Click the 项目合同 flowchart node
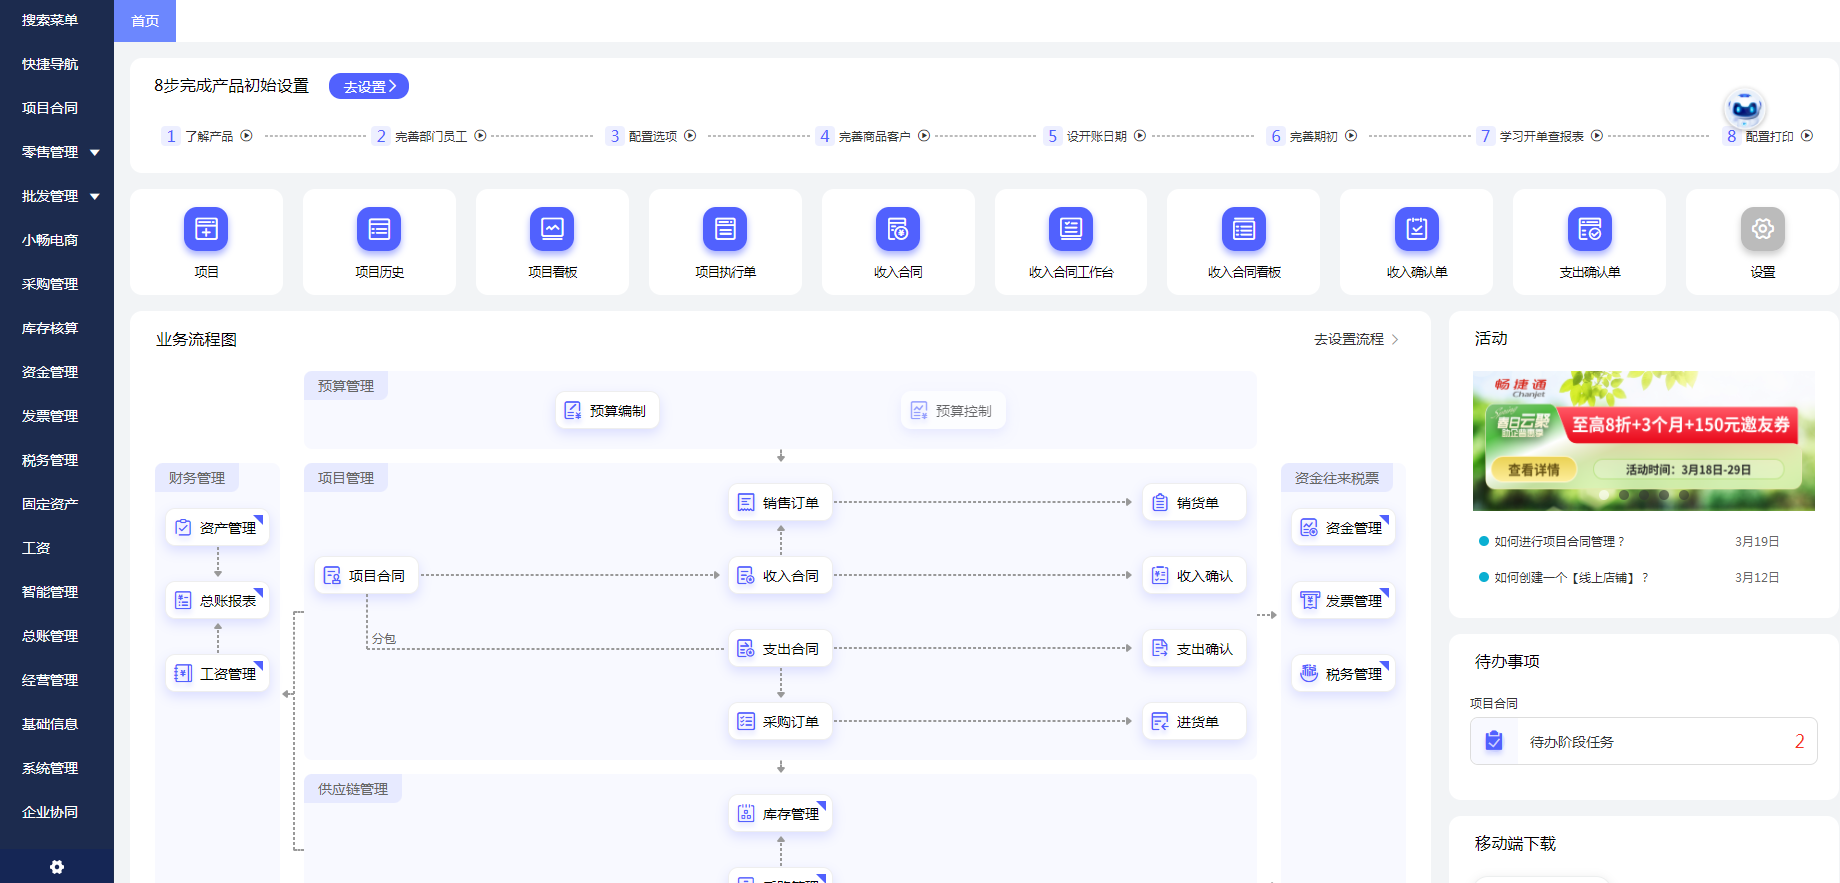This screenshot has height=883, width=1840. [x=366, y=575]
